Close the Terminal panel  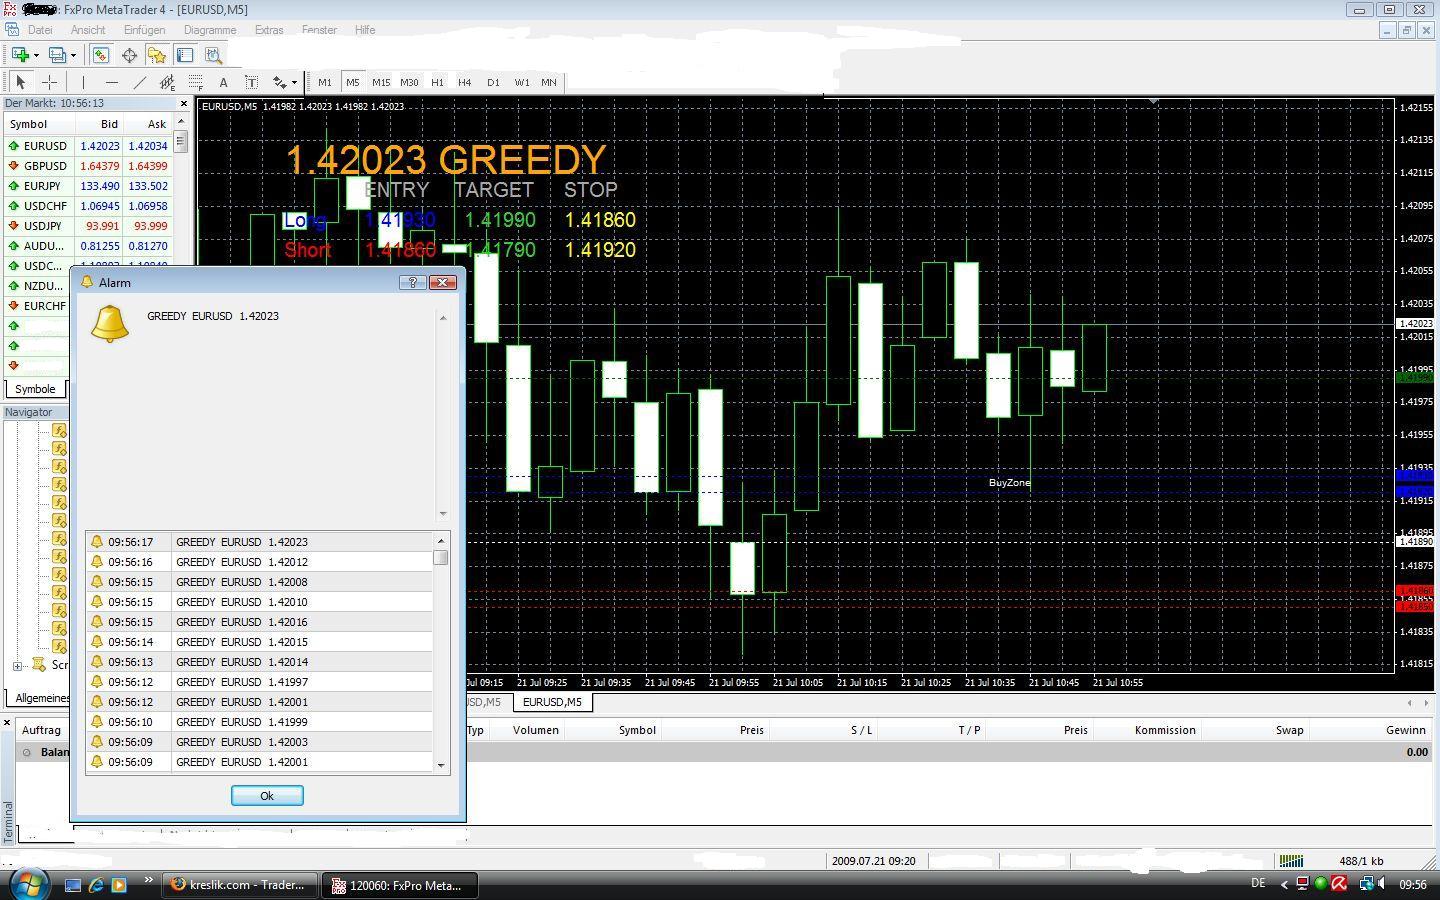7,722
